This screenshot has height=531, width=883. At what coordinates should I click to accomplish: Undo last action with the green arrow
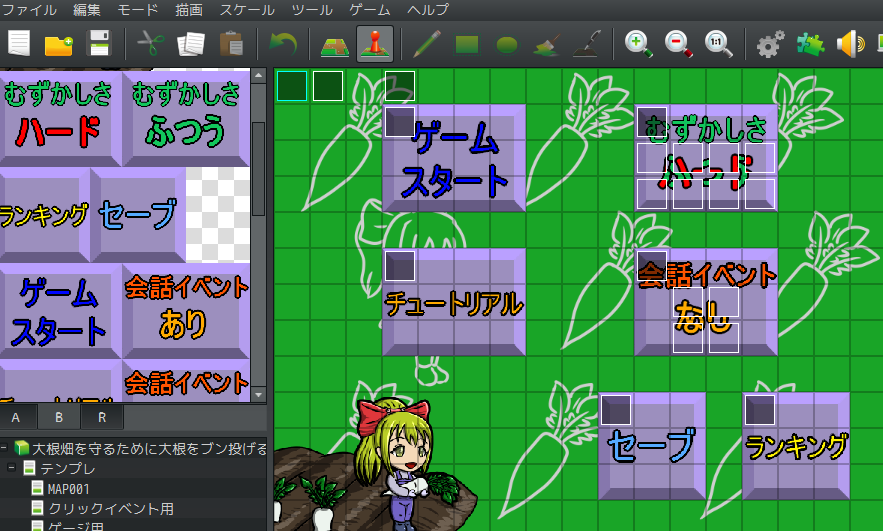pos(283,43)
